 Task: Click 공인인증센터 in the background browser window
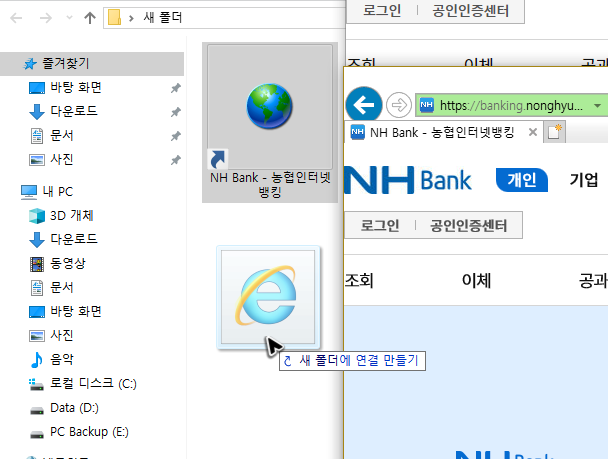coord(470,10)
